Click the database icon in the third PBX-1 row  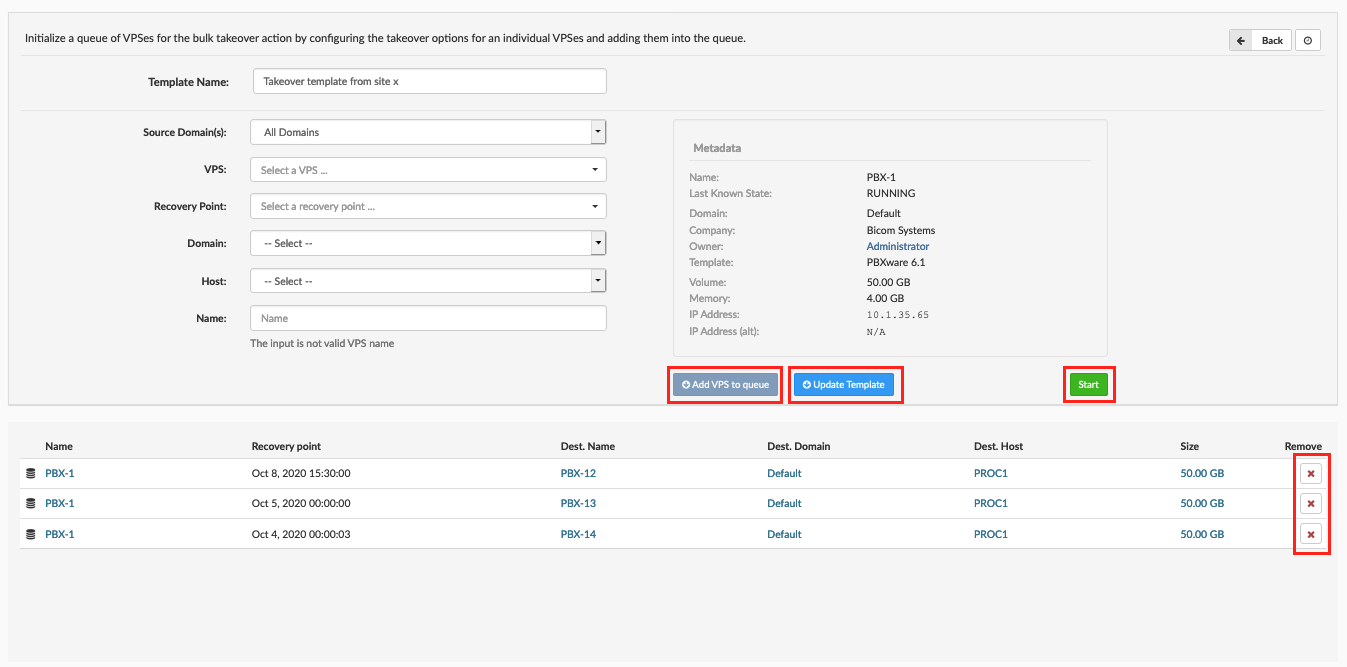coord(30,534)
